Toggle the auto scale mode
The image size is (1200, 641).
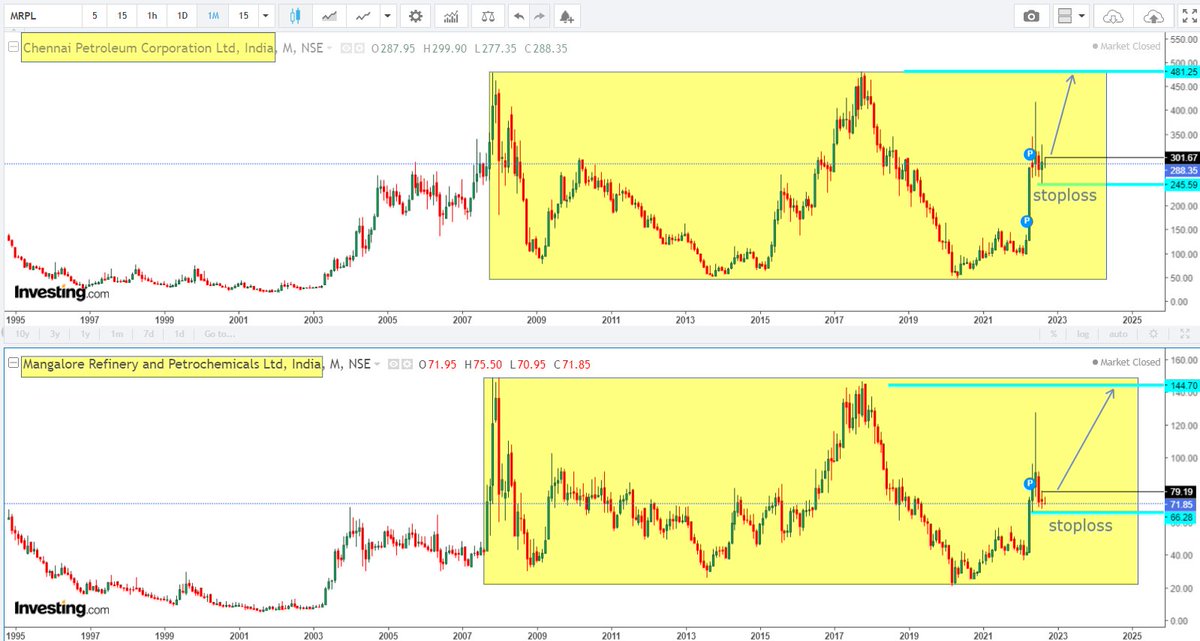[x=1119, y=333]
